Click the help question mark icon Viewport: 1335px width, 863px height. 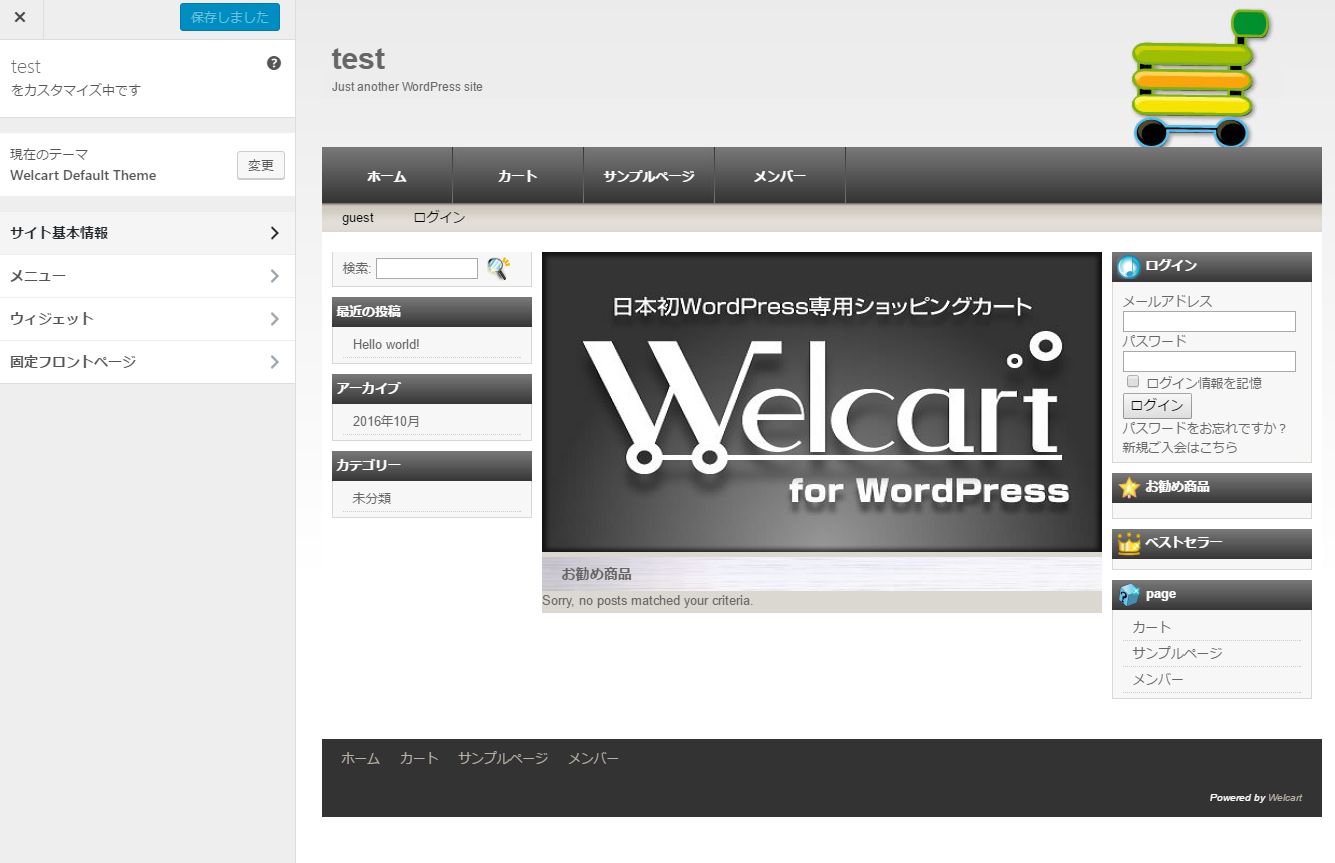pos(274,63)
